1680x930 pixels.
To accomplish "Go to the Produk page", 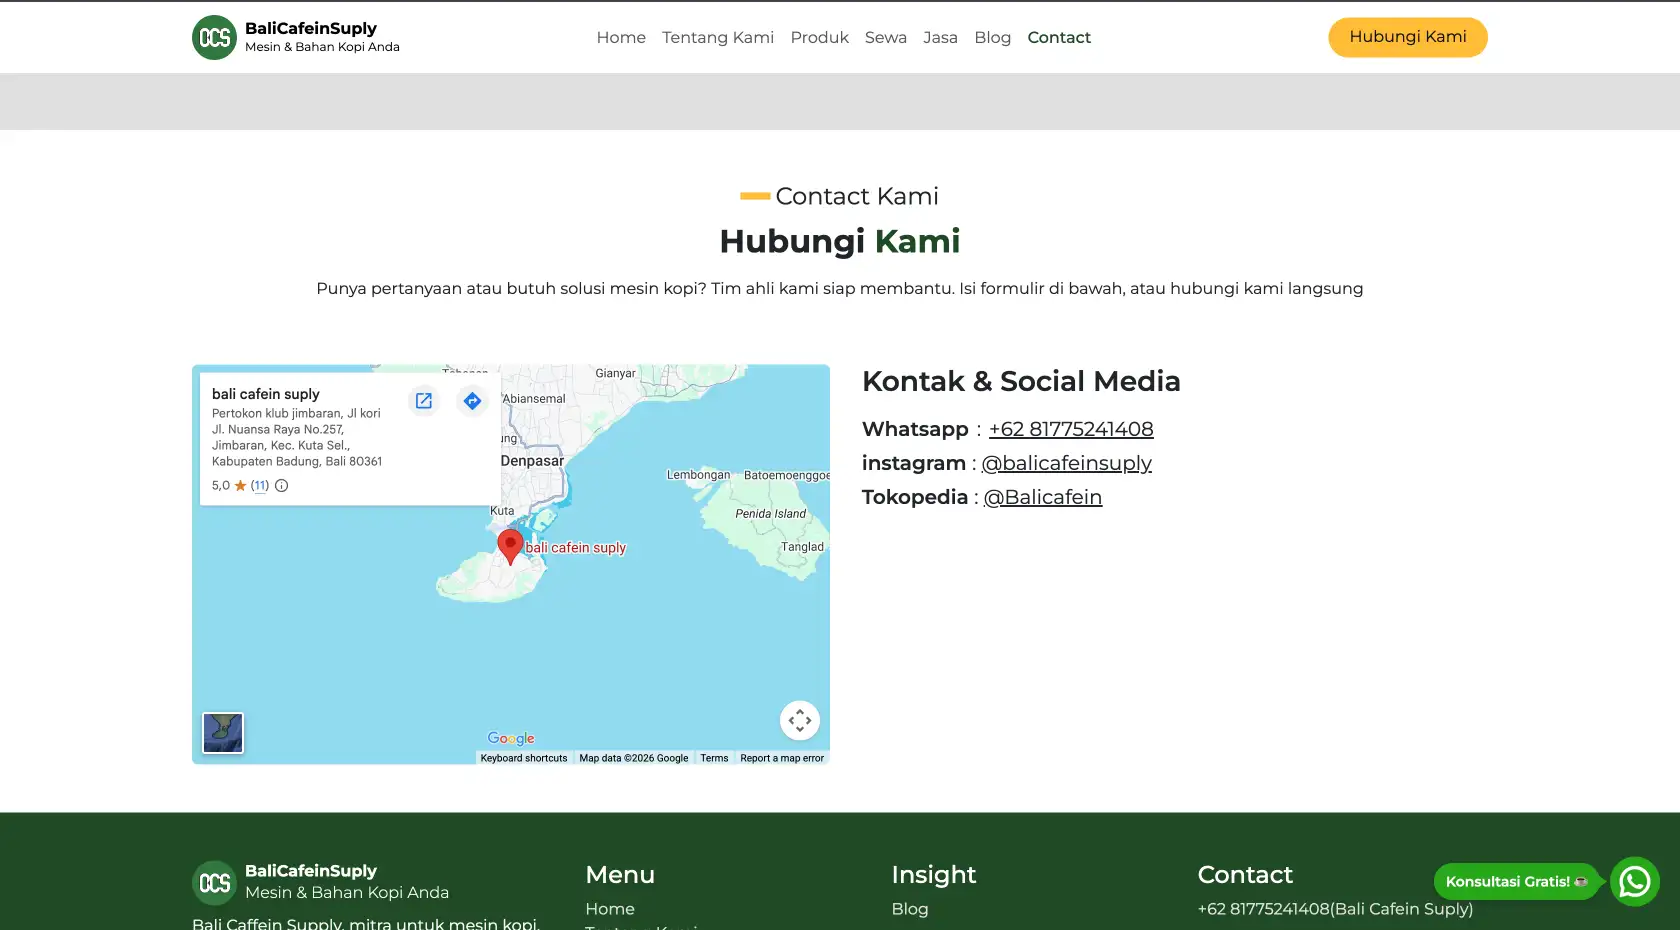I will coord(819,37).
